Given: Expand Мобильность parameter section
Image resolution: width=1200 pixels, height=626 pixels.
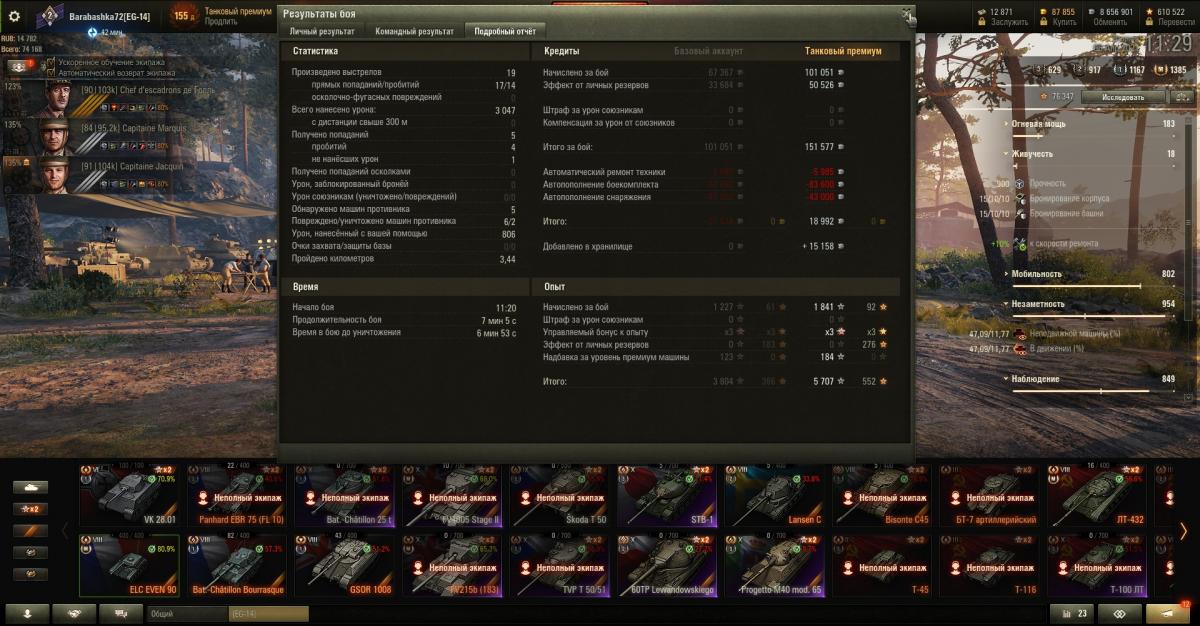Looking at the screenshot, I should click(1005, 273).
